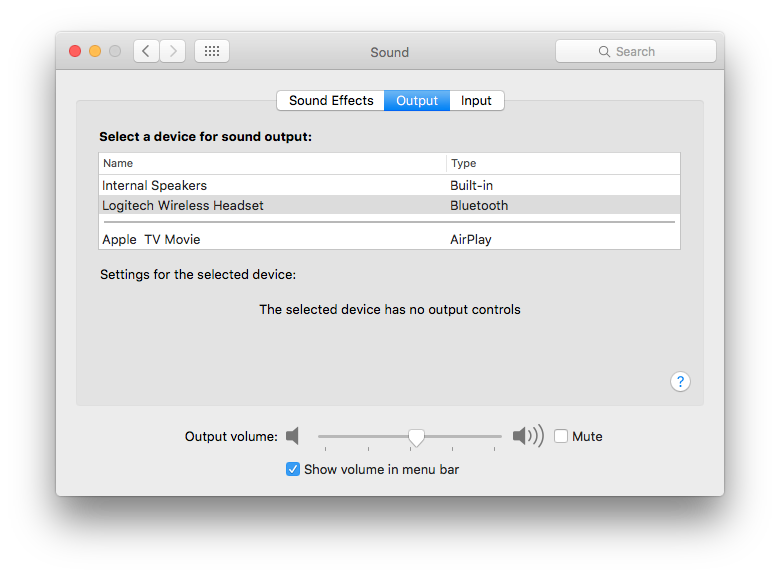The height and width of the screenshot is (576, 780).
Task: Select Apple TV Movie AirPlay device
Action: (151, 239)
